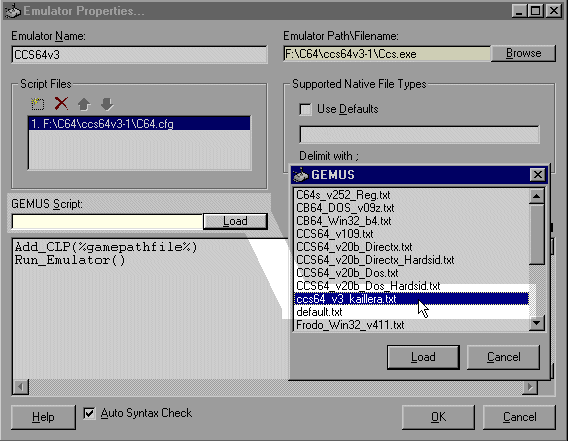Disable Auto Syntax Check checkbox
Viewport: 568px width, 441px height.
tap(89, 413)
